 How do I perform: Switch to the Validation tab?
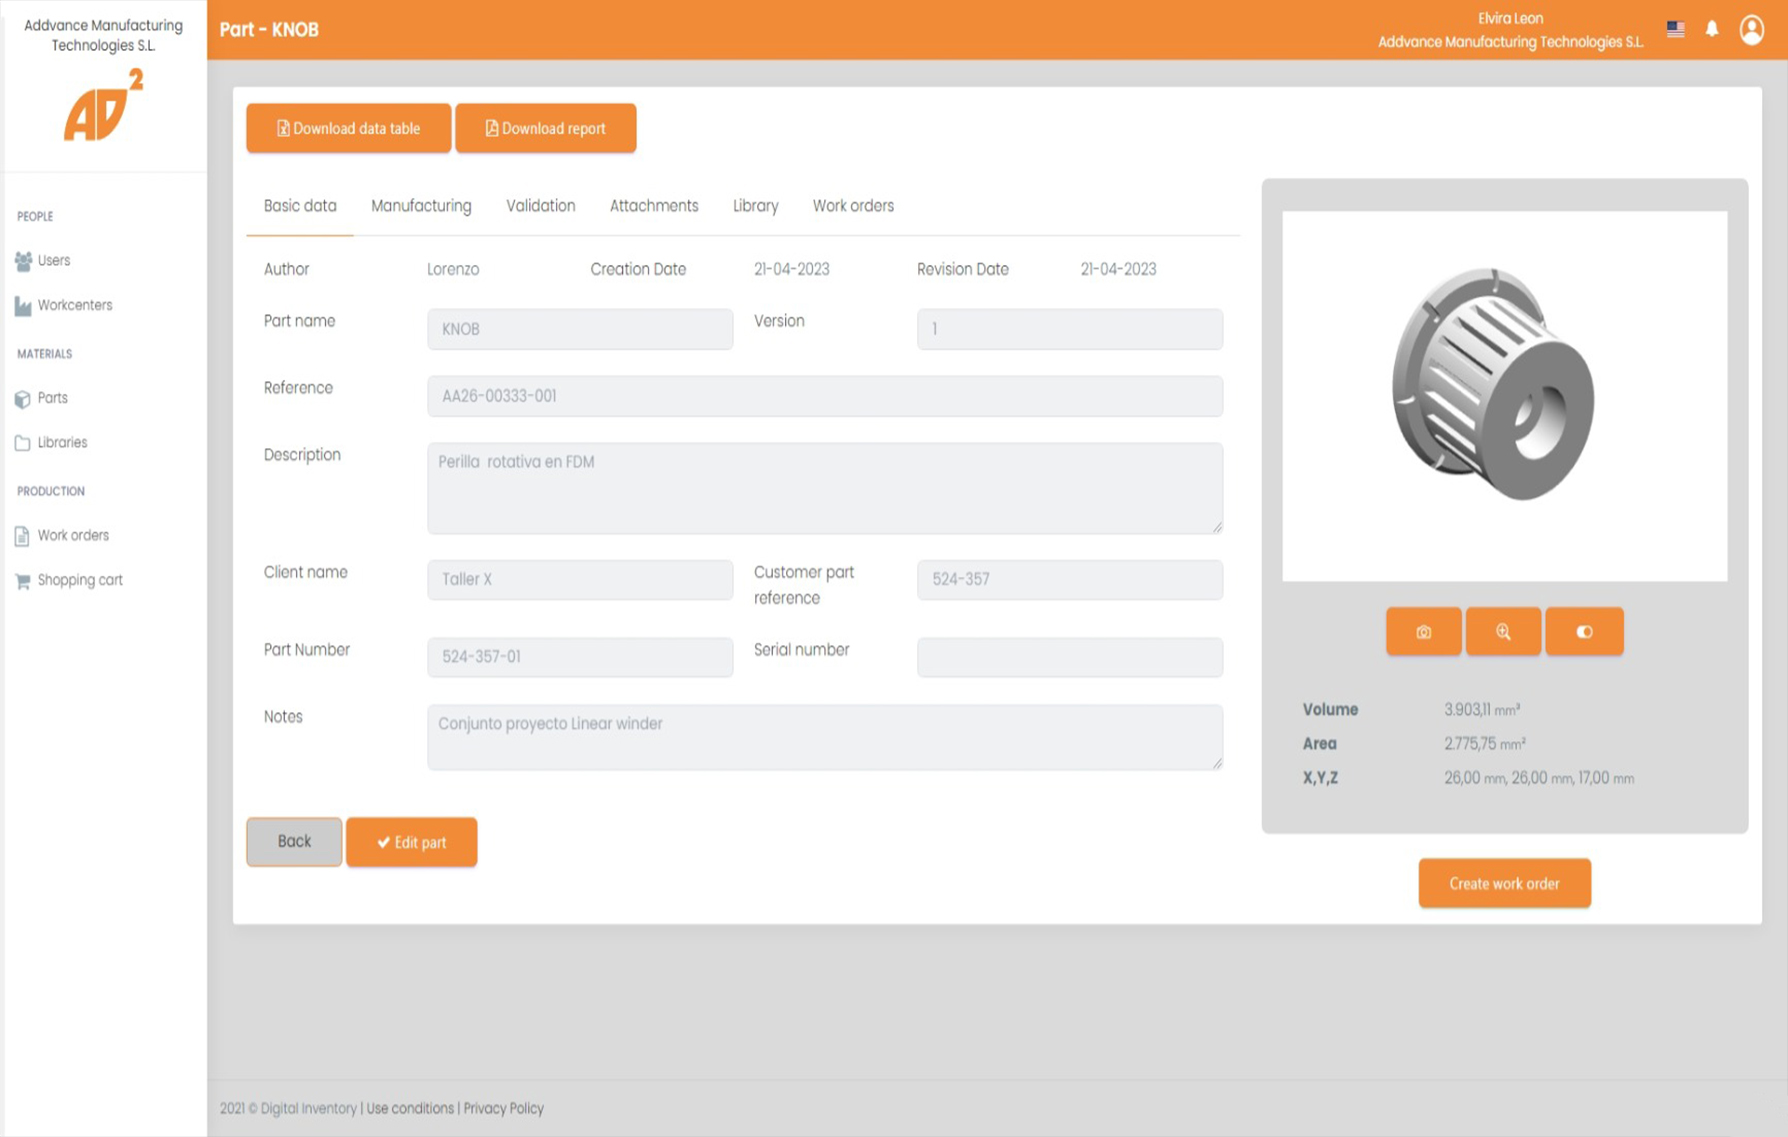(x=540, y=206)
